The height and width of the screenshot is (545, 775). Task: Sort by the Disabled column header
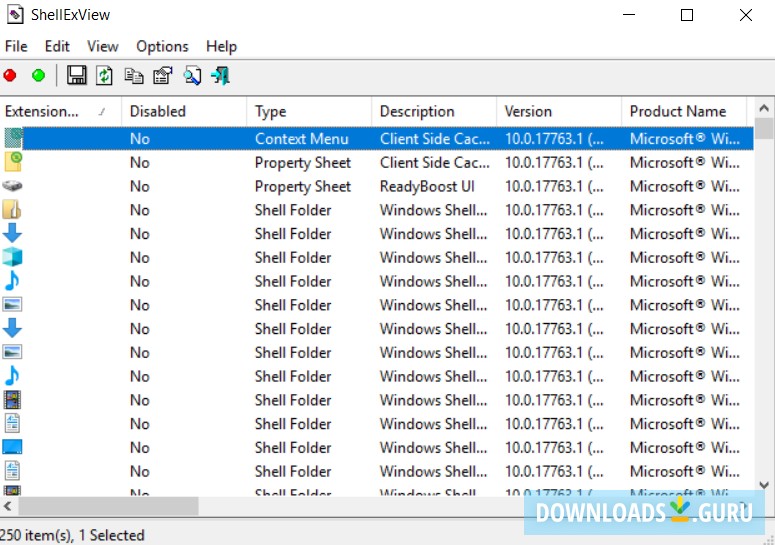184,112
